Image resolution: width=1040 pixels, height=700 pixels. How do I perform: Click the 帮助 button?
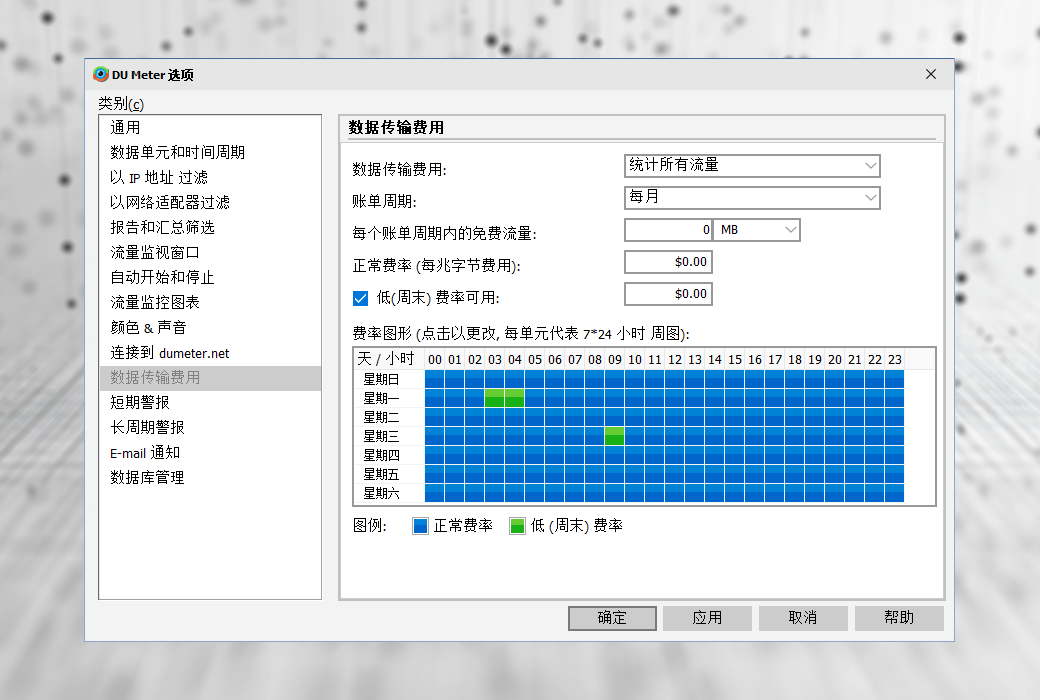899,618
